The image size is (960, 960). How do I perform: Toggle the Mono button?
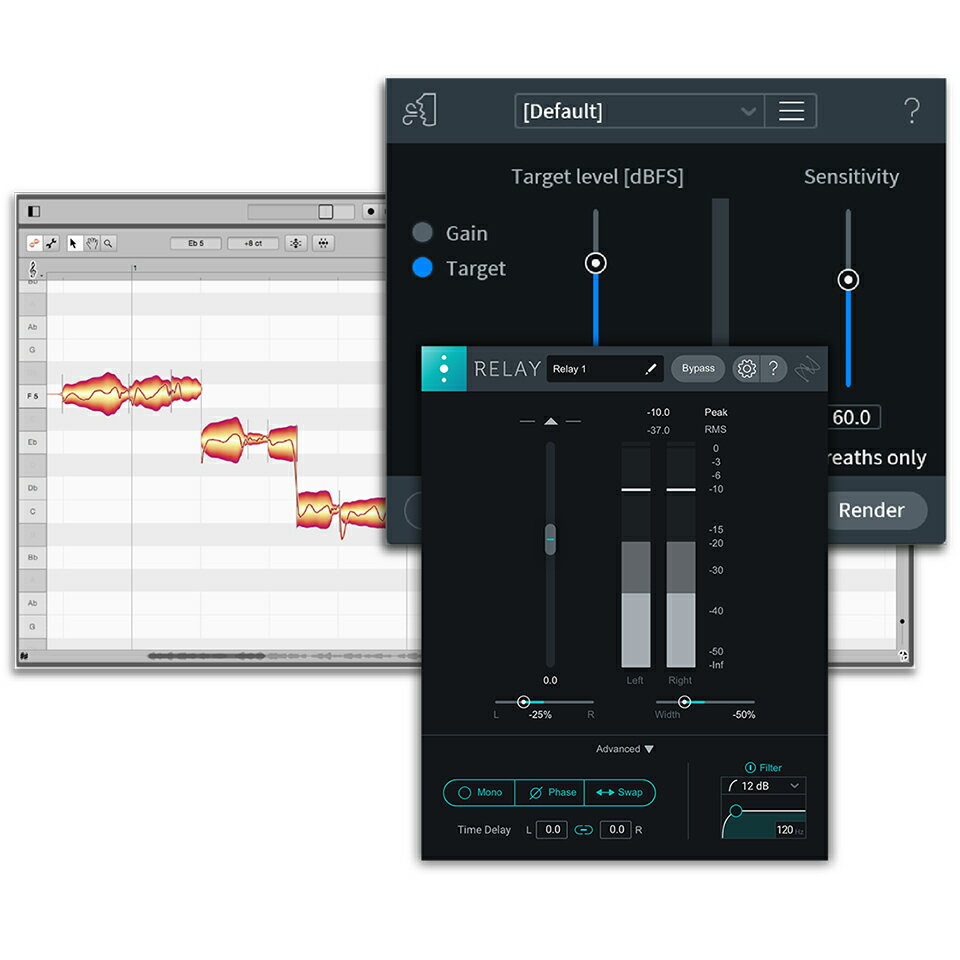point(479,792)
